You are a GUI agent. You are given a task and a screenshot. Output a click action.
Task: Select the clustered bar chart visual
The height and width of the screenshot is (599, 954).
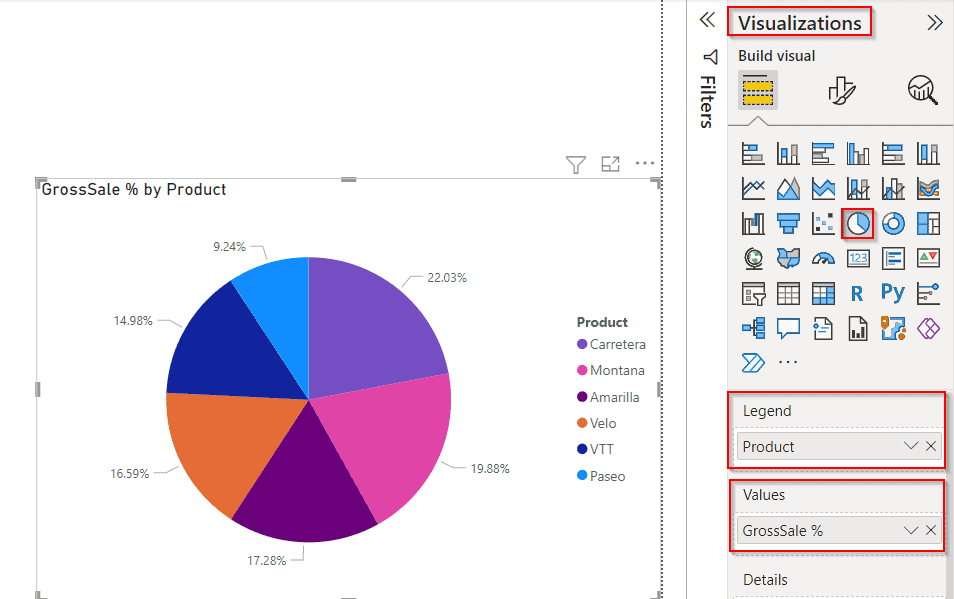pos(823,154)
